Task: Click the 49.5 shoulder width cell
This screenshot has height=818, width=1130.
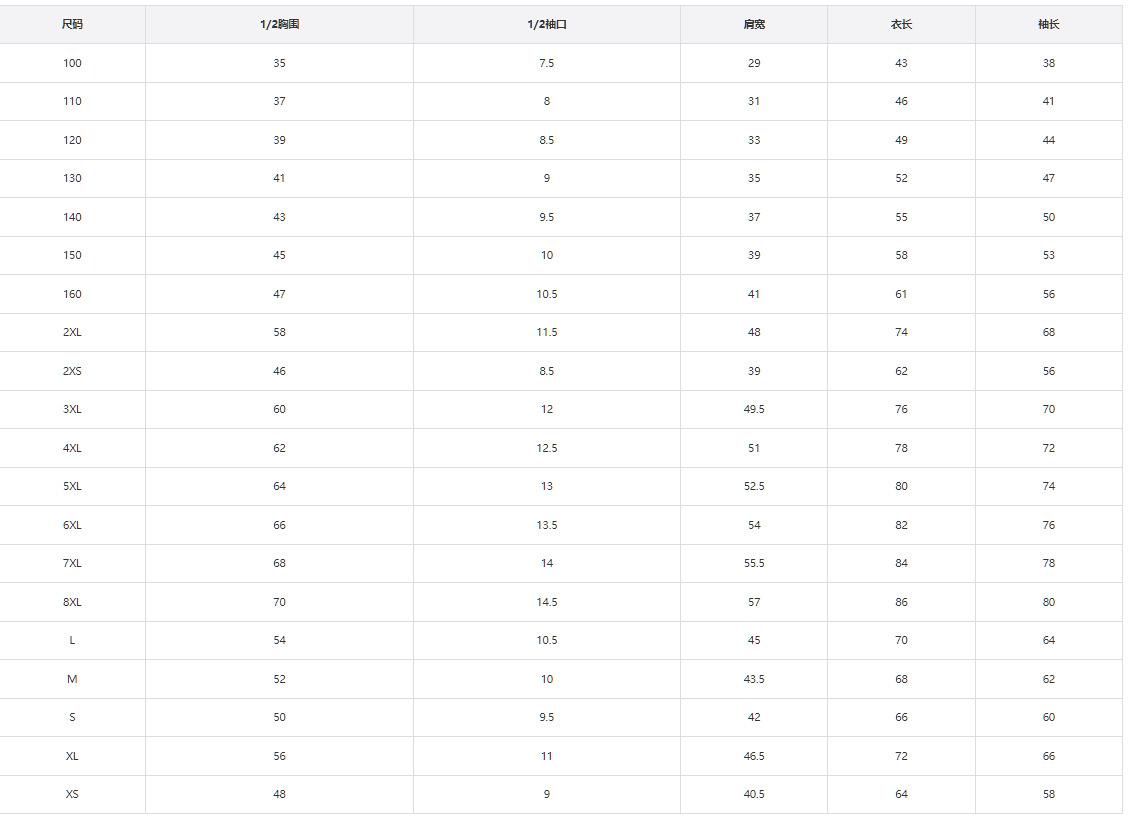Action: 754,409
